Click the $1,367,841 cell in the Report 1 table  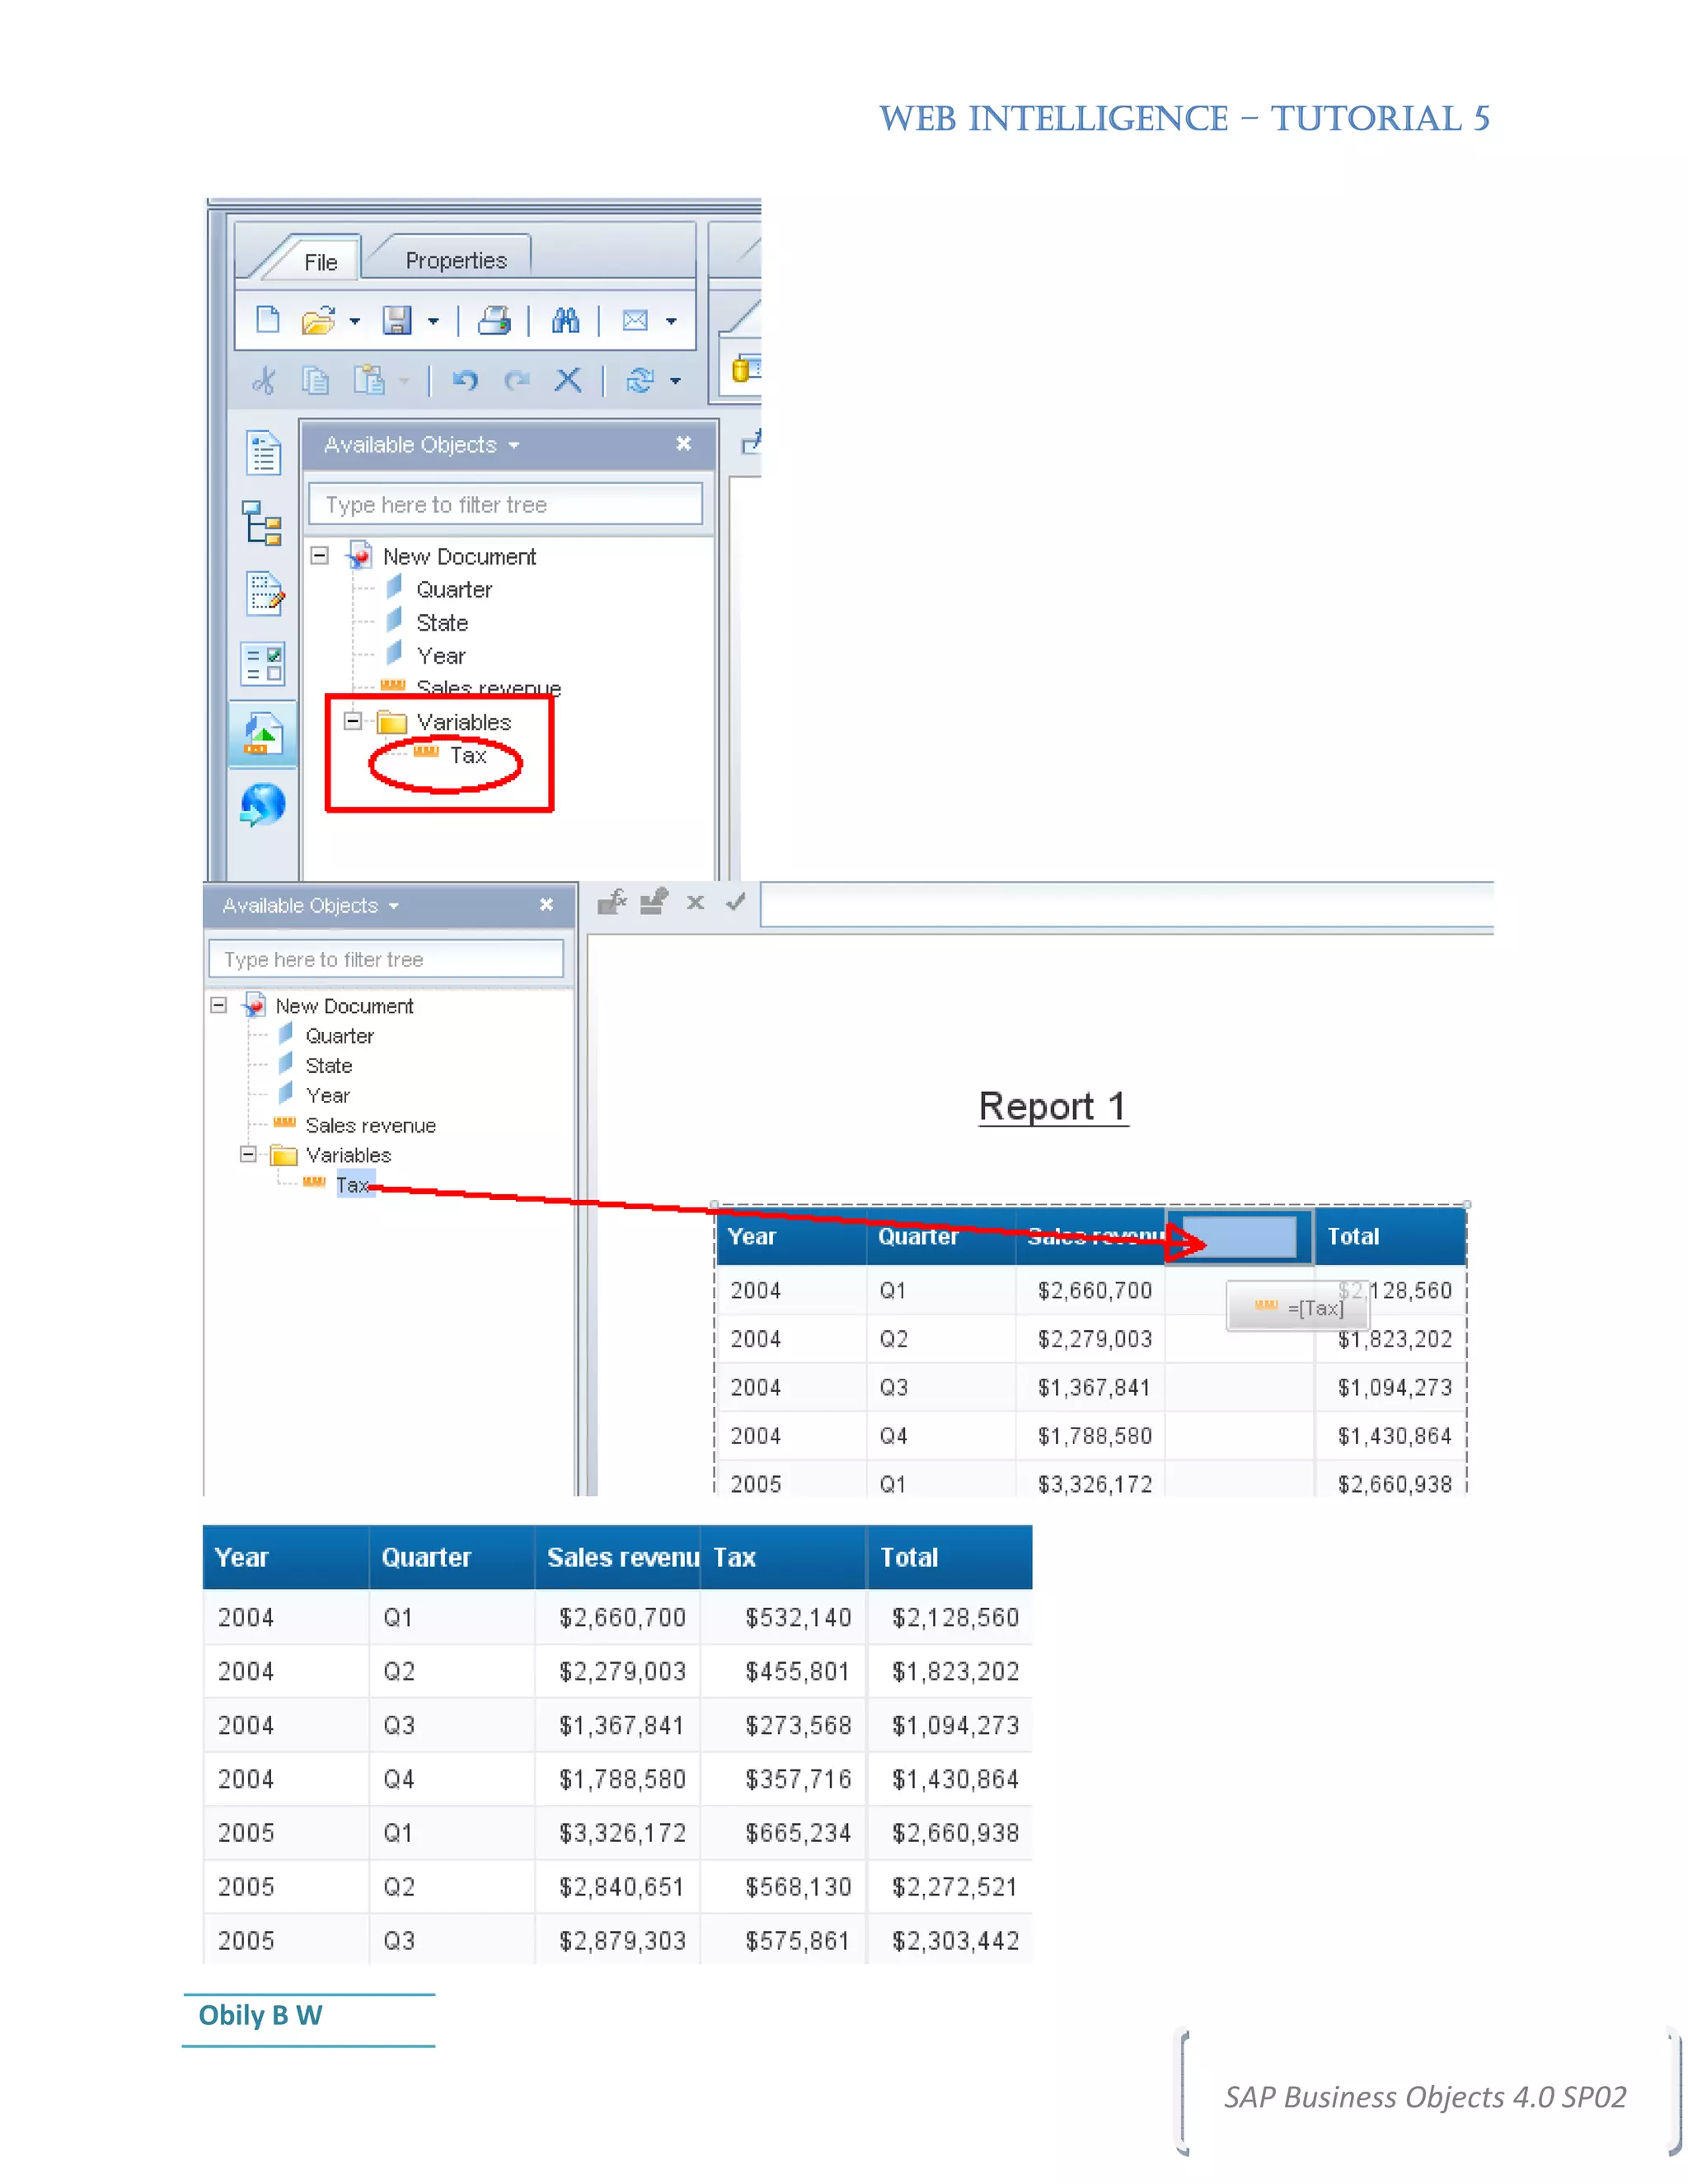1091,1387
